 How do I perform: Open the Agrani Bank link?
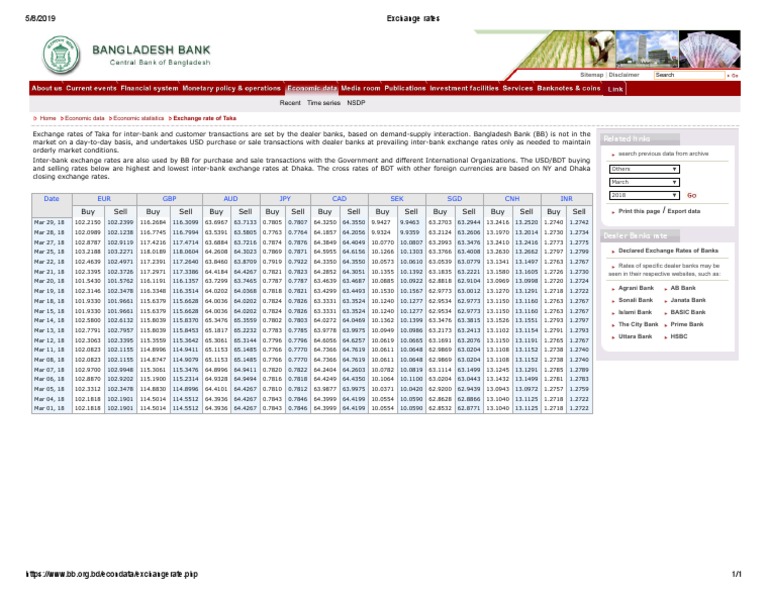pos(636,288)
